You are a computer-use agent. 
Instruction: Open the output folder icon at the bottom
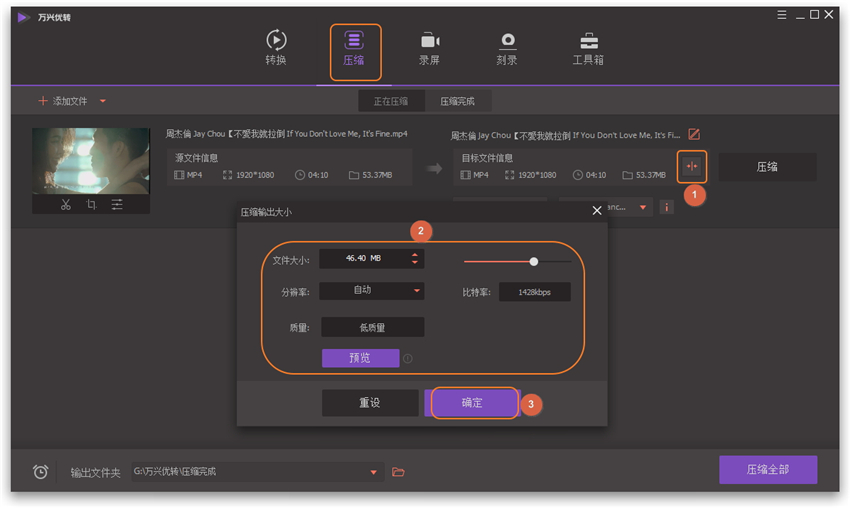(398, 472)
